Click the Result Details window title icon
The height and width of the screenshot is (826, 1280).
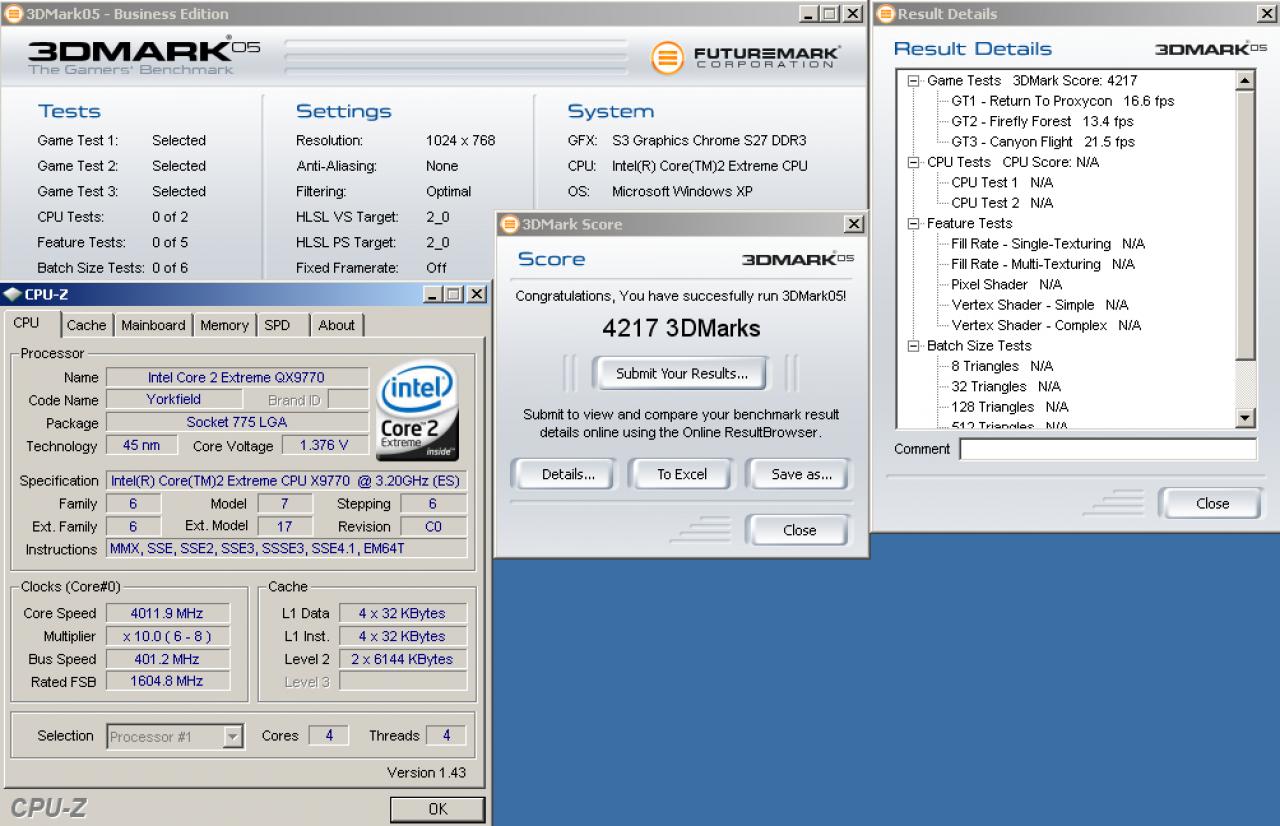(885, 14)
